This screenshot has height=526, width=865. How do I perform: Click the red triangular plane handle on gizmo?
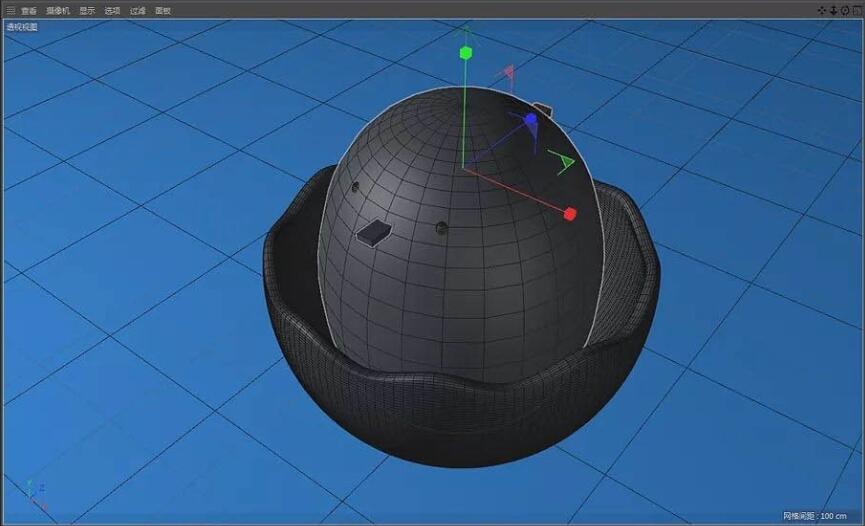pos(508,73)
